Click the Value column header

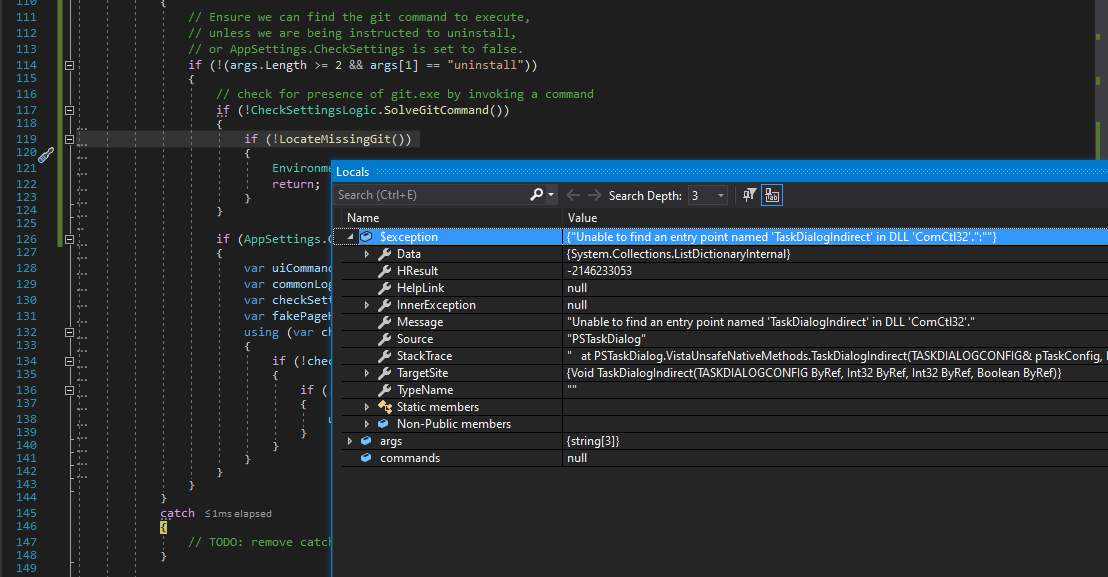click(x=580, y=217)
